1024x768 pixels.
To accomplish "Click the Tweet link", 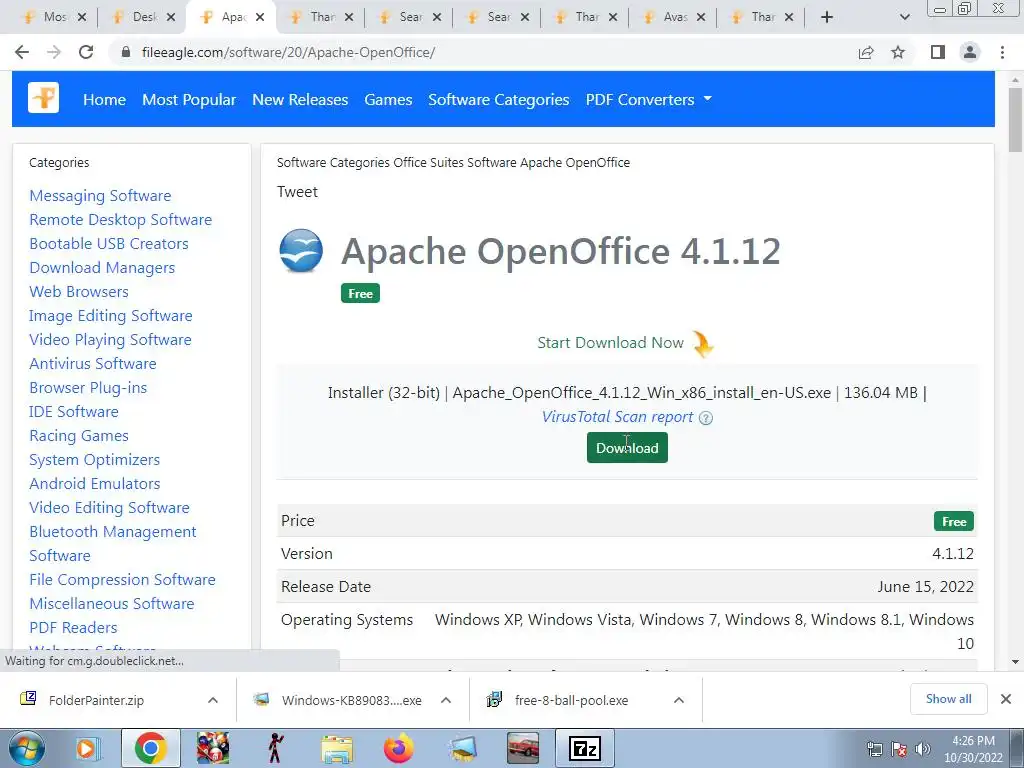I will [x=297, y=192].
